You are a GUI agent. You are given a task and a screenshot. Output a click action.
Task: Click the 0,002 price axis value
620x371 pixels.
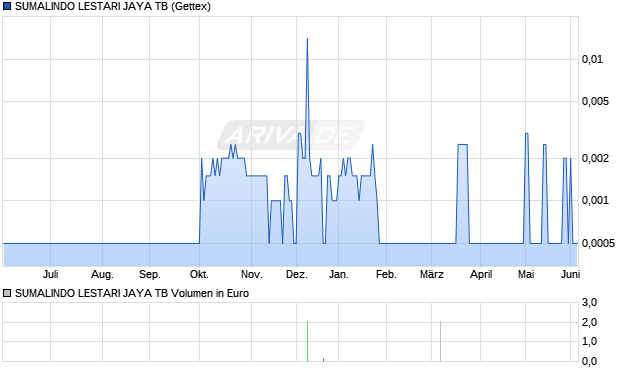(595, 159)
